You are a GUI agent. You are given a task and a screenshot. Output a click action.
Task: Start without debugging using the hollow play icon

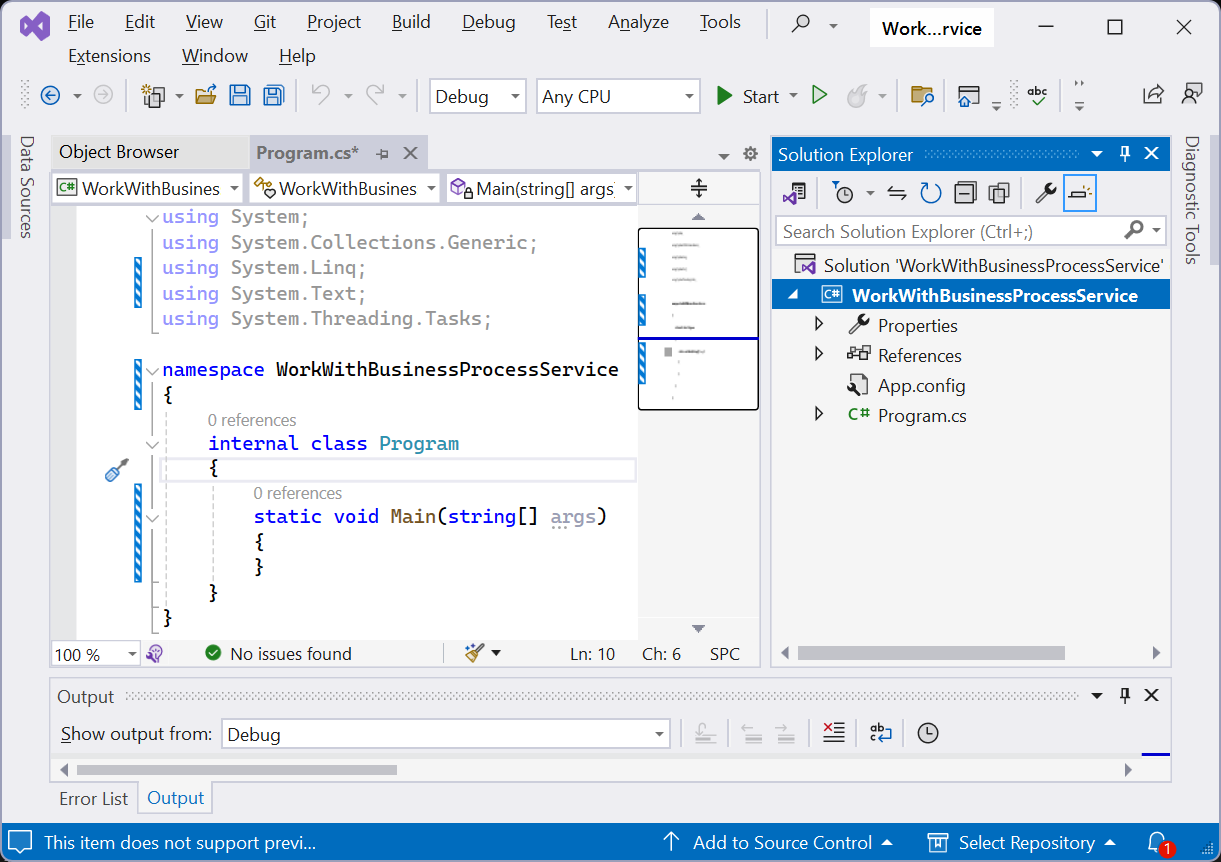(820, 96)
